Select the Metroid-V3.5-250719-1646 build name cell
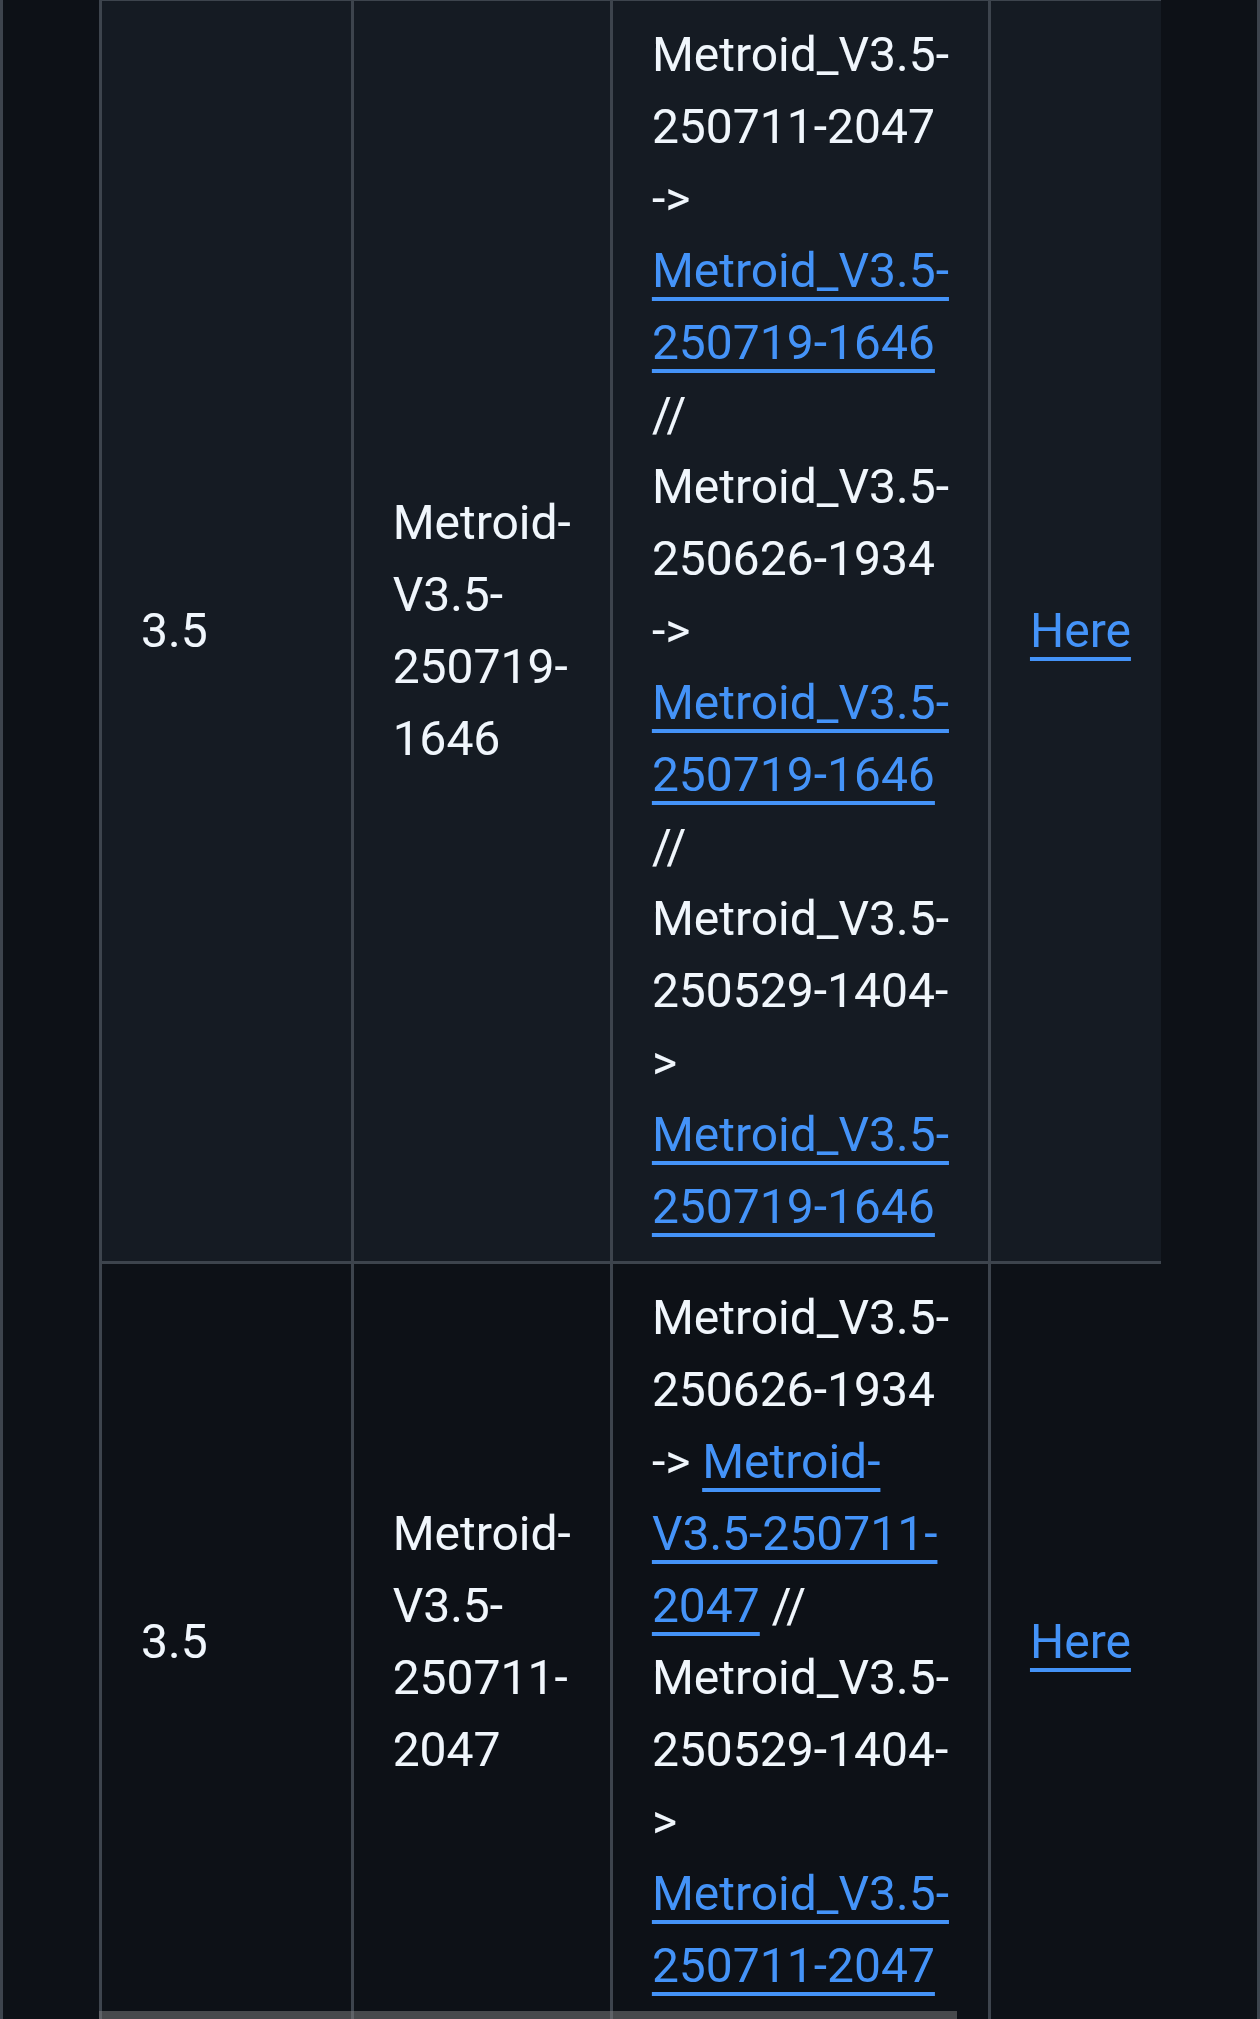 pos(481,631)
